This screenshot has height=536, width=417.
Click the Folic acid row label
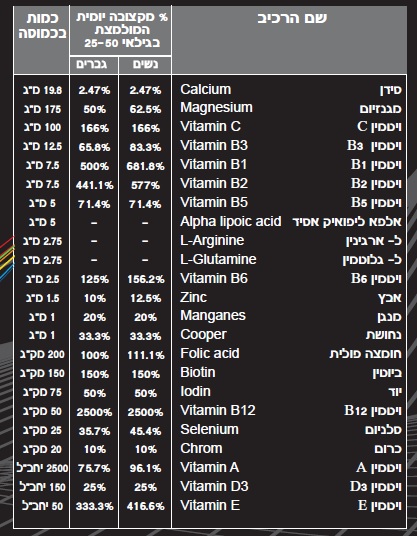click(210, 353)
